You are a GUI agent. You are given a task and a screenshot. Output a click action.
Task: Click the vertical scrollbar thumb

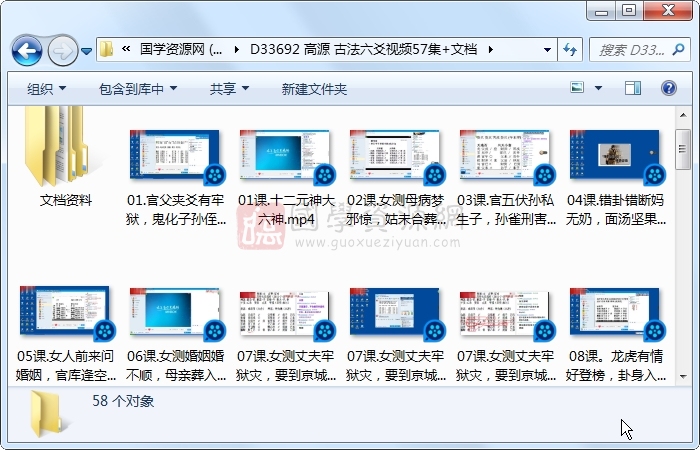683,149
